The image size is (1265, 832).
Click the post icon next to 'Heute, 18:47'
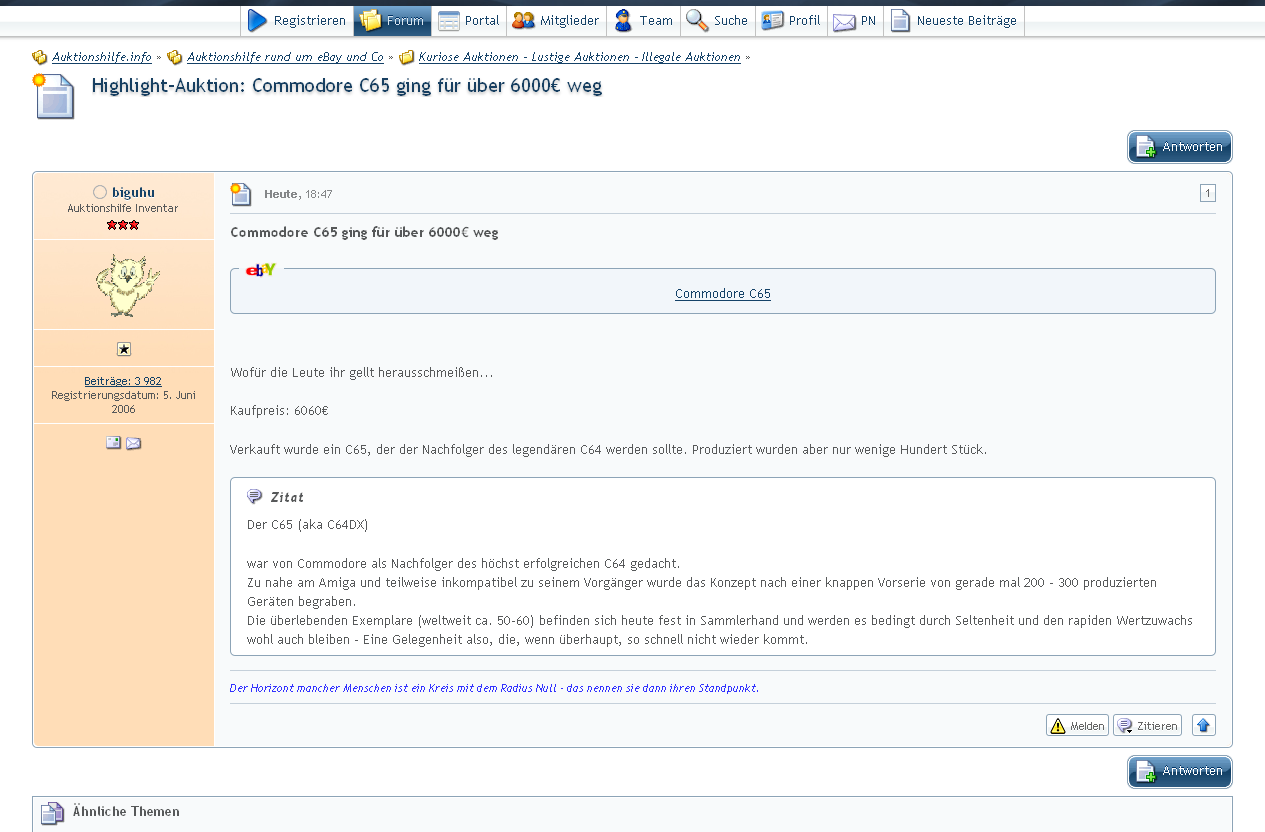coord(241,194)
